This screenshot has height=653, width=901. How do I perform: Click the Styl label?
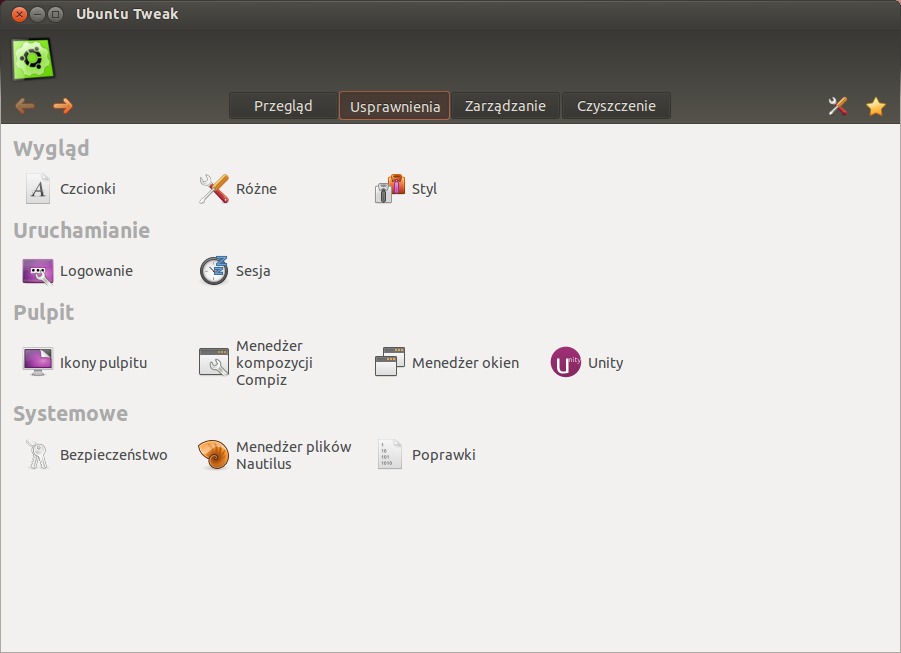pyautogui.click(x=425, y=189)
